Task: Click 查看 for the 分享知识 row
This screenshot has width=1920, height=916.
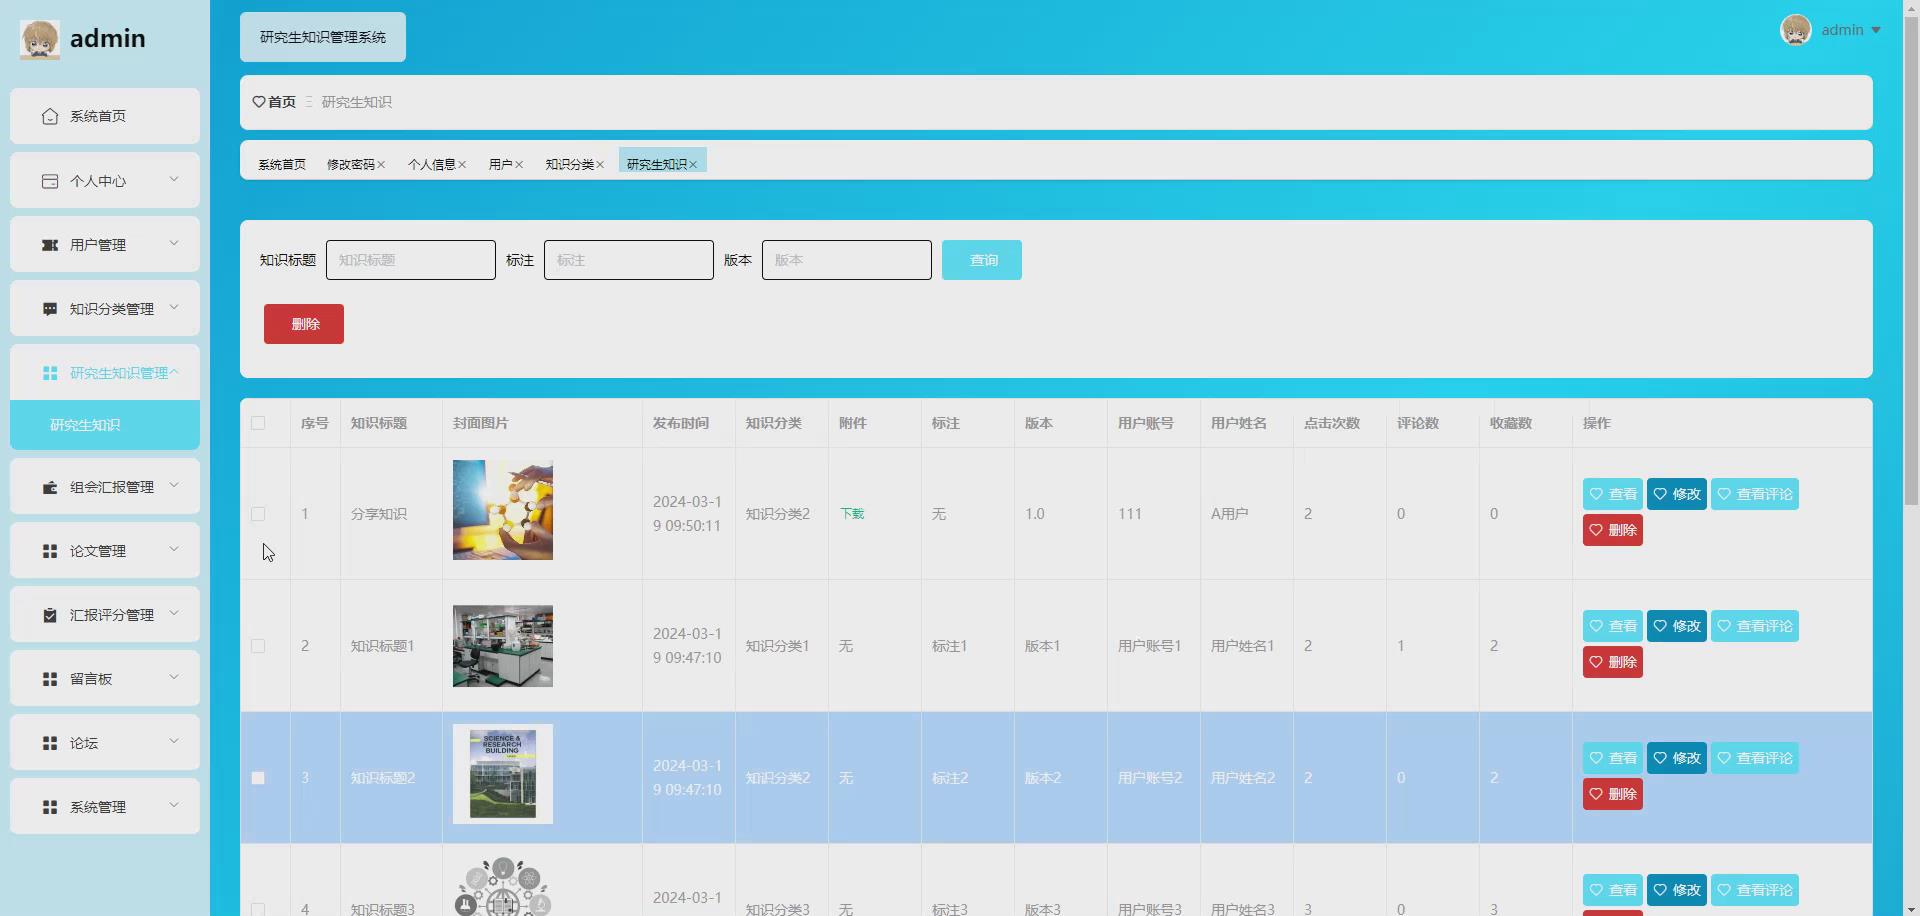Action: (1613, 494)
